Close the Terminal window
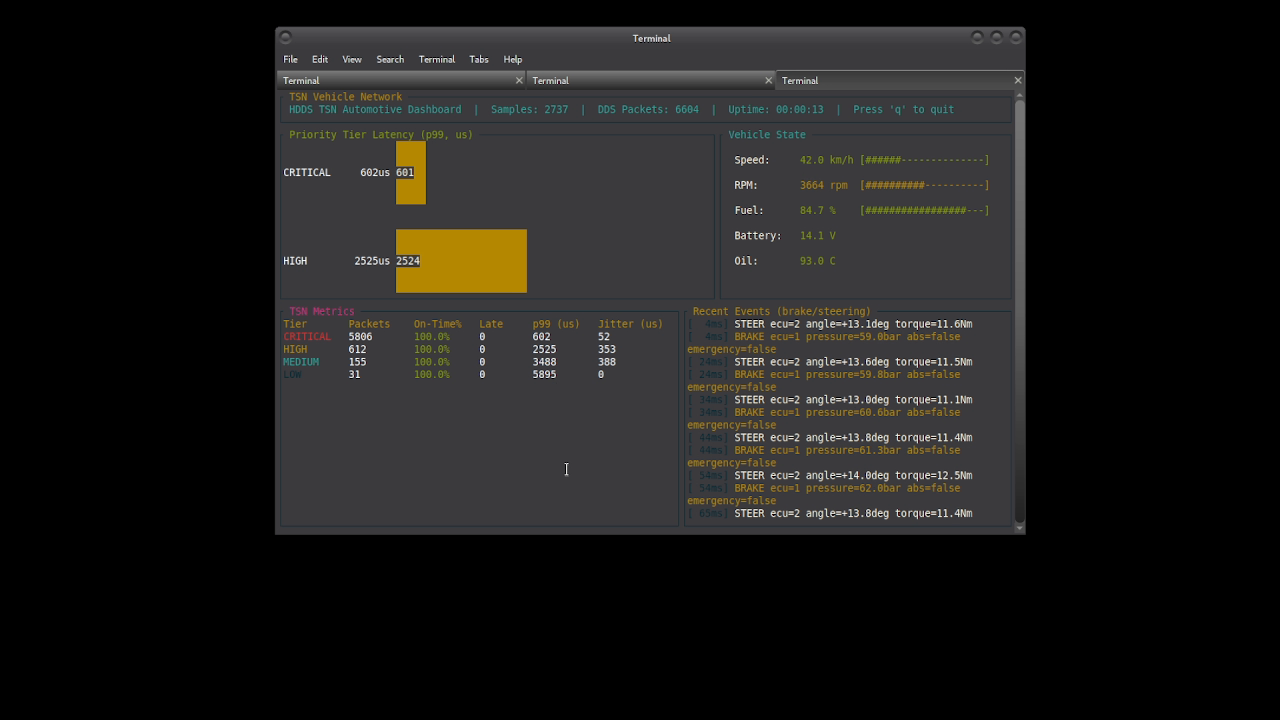The height and width of the screenshot is (720, 1280). point(1015,38)
